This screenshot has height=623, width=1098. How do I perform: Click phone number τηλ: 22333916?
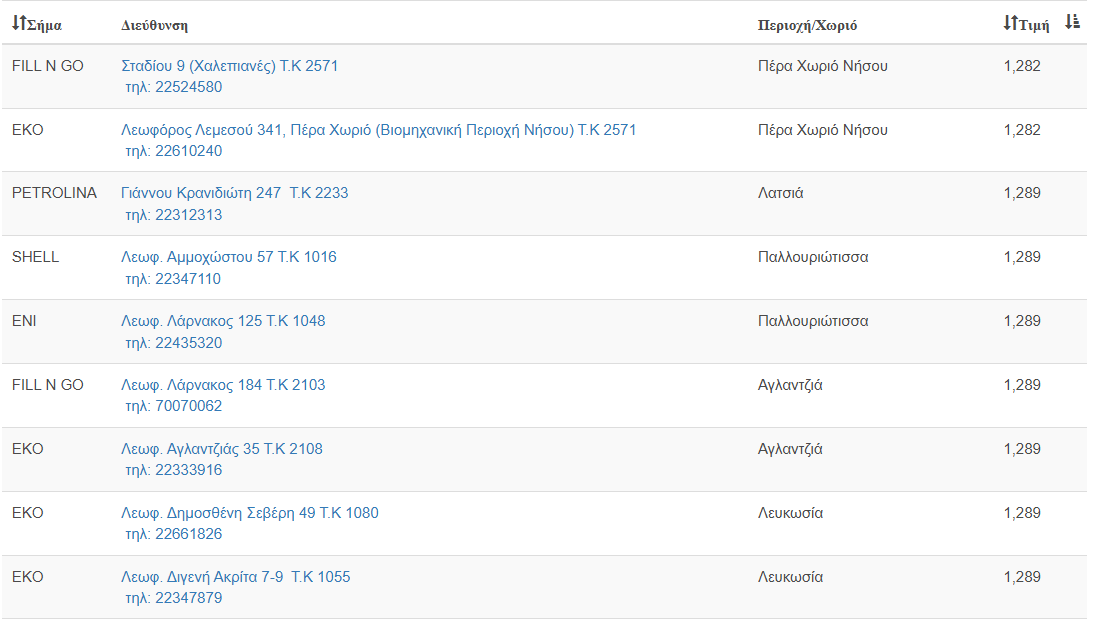pos(174,470)
